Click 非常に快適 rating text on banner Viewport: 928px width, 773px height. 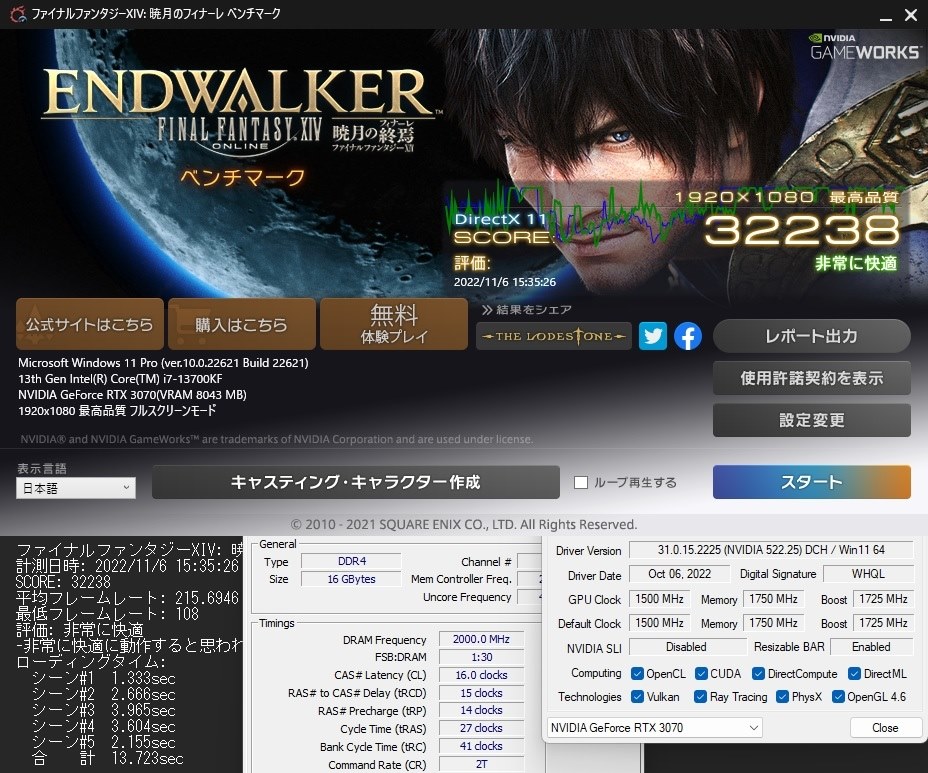[856, 263]
